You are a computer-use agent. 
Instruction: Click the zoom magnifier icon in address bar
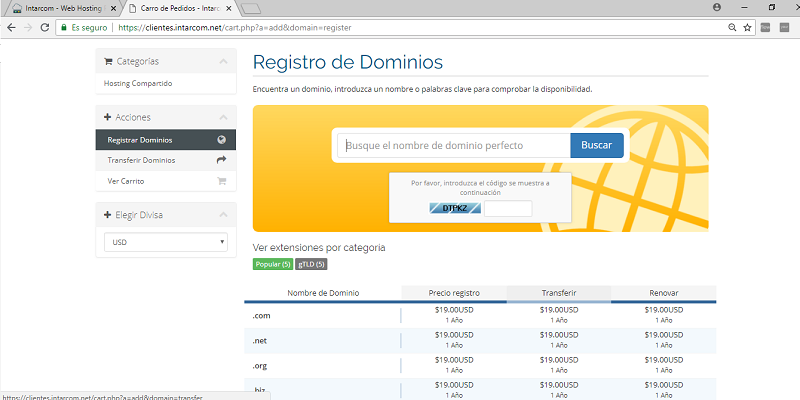[732, 28]
